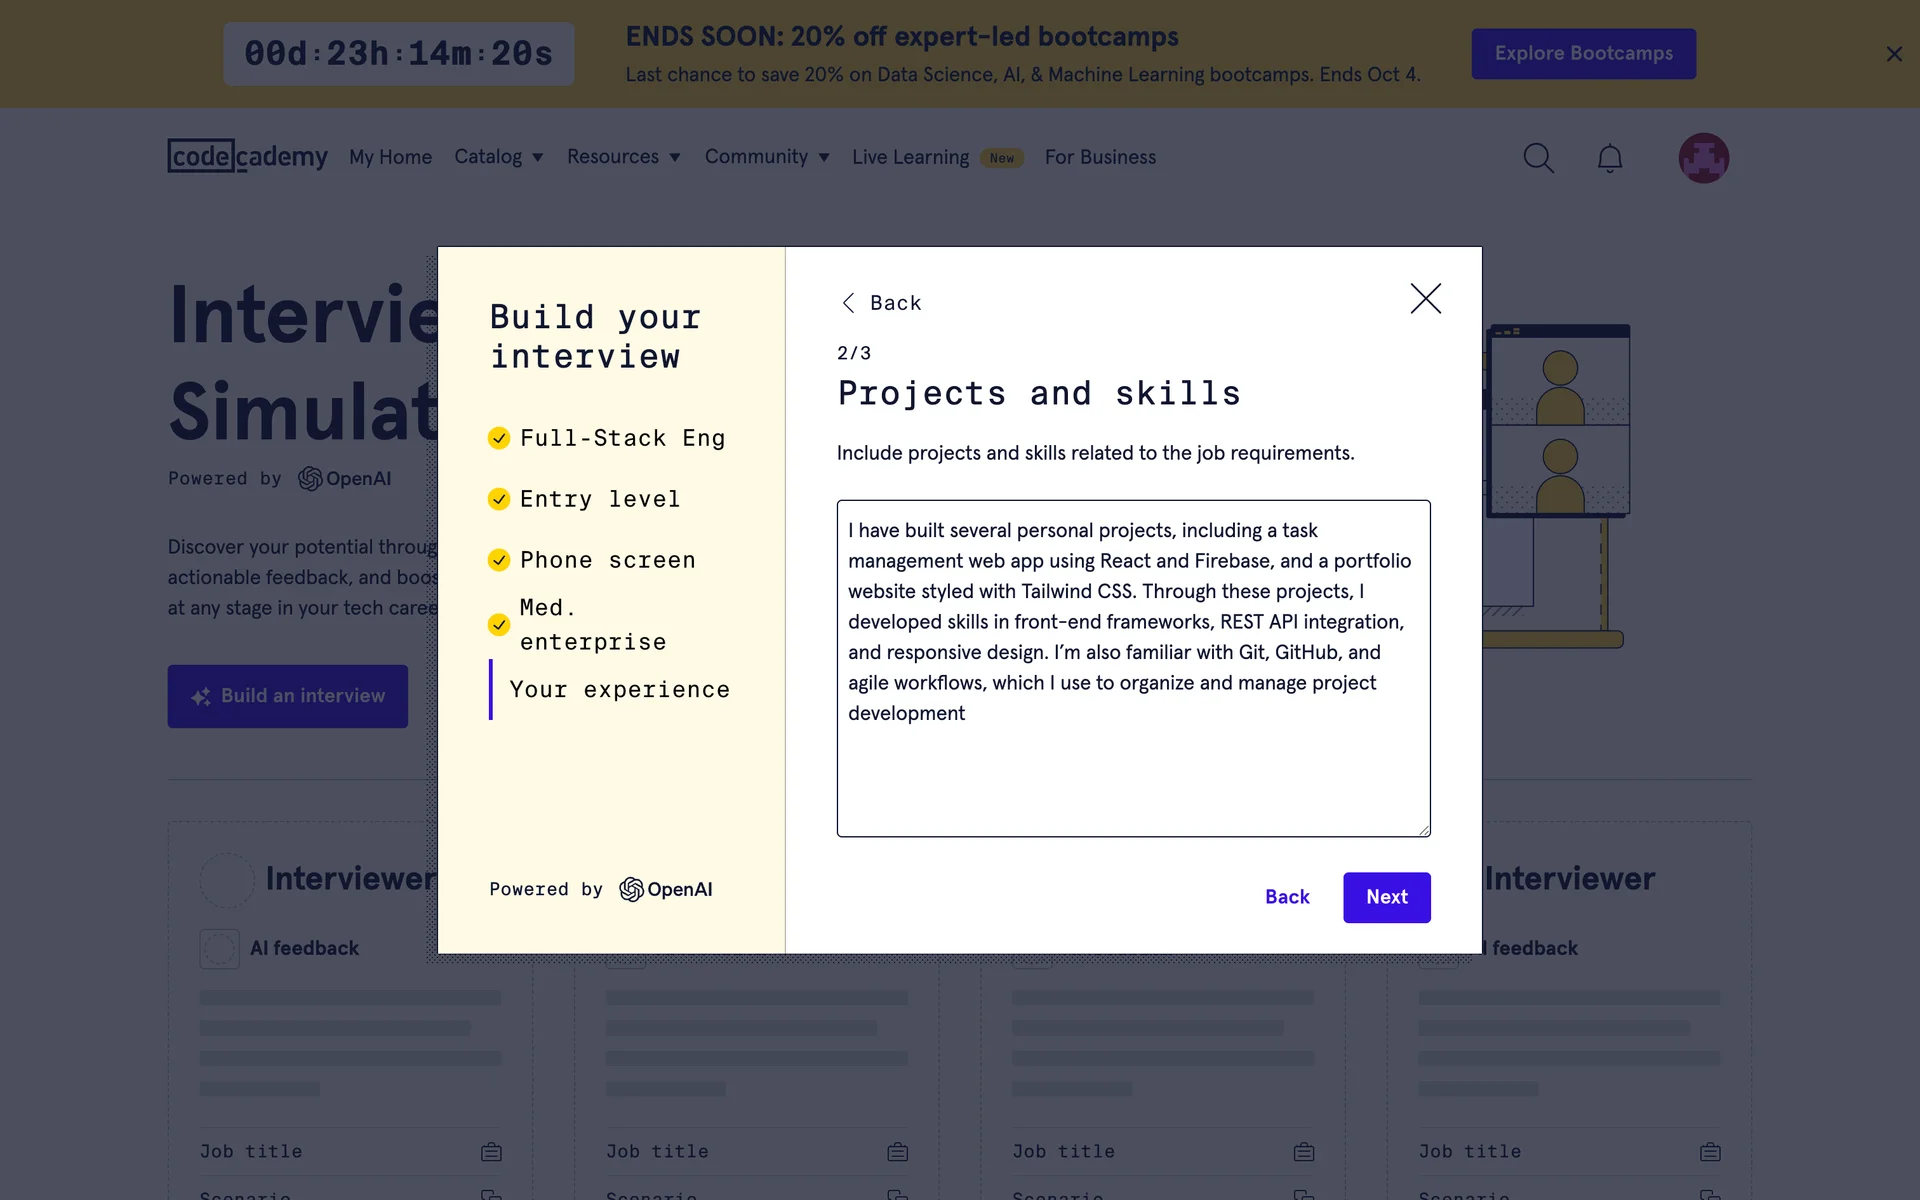Open the Live Learning nav item
Viewport: 1920px width, 1200px height.
coord(910,157)
